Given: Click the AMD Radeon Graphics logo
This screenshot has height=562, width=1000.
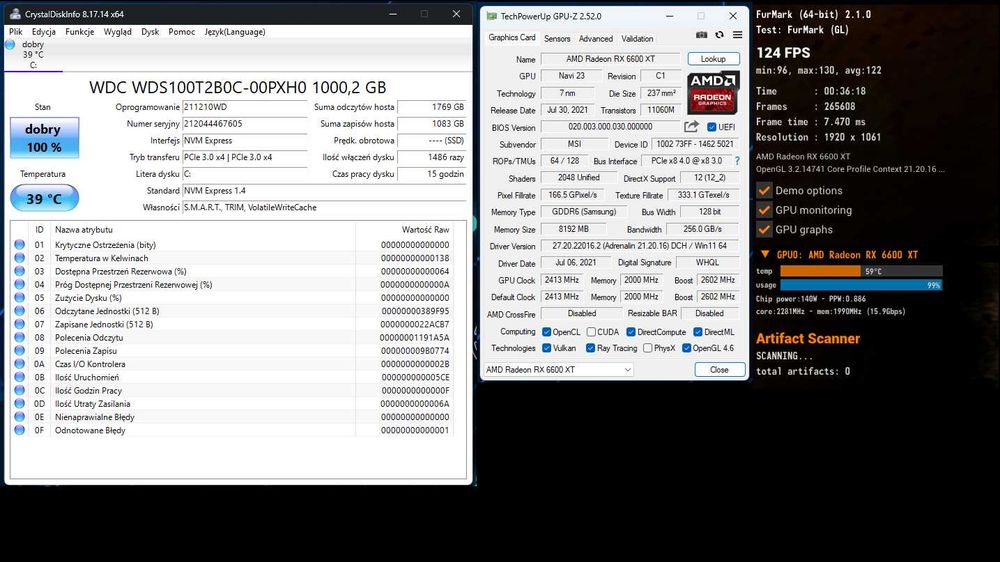Looking at the screenshot, I should click(x=712, y=92).
